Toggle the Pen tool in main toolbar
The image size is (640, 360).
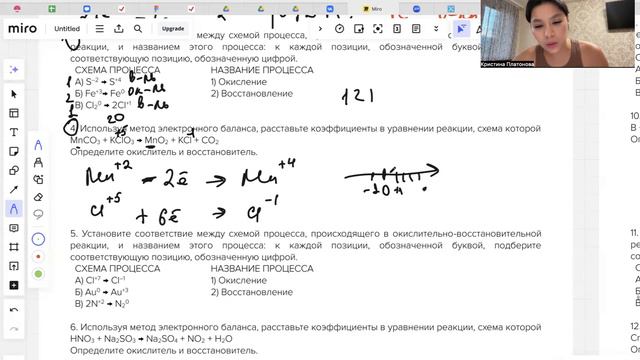tap(14, 209)
